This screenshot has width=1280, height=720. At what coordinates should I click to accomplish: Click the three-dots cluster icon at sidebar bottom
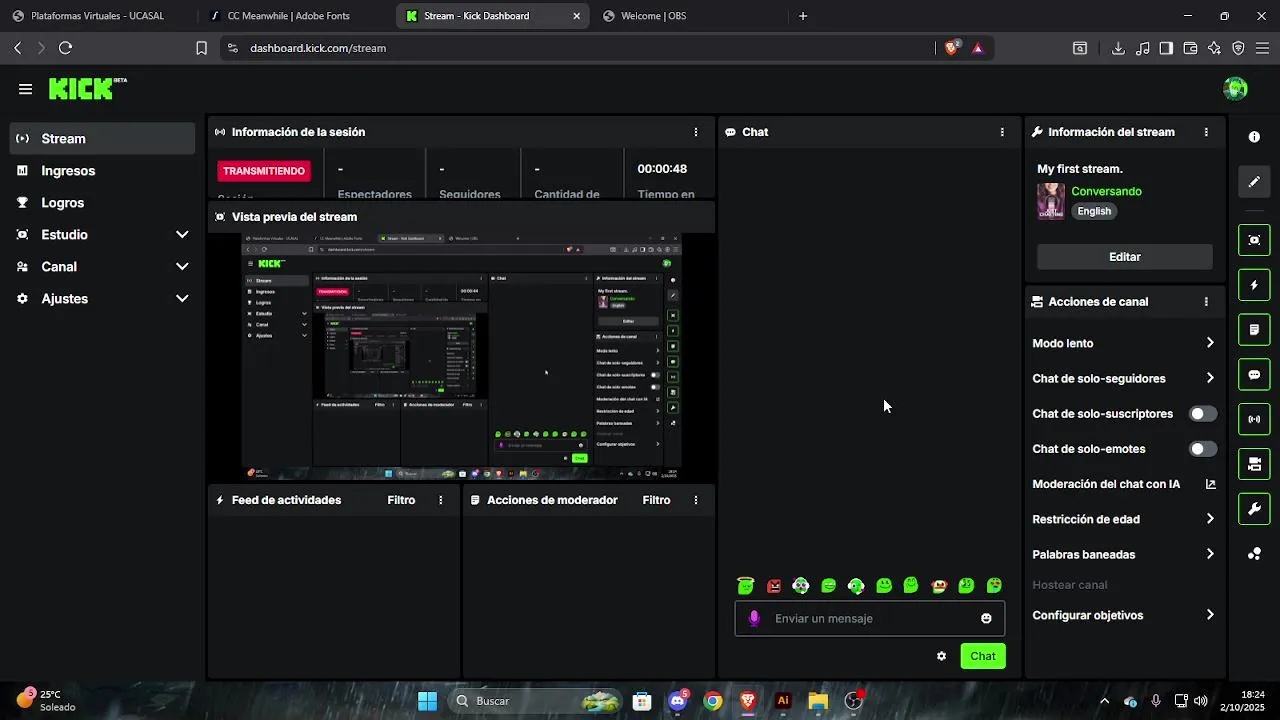1254,554
